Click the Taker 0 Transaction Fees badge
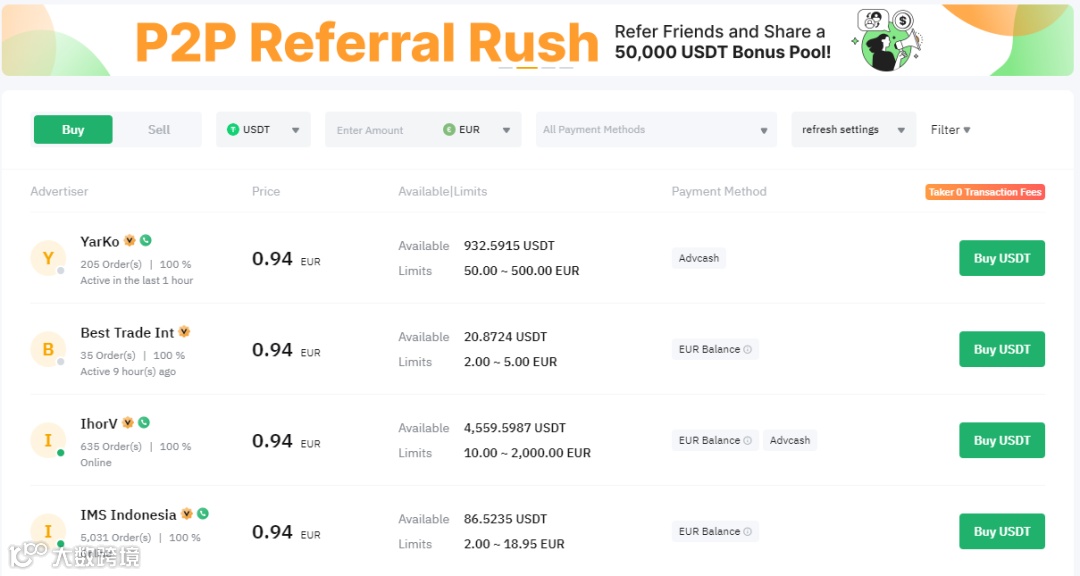 coord(985,192)
